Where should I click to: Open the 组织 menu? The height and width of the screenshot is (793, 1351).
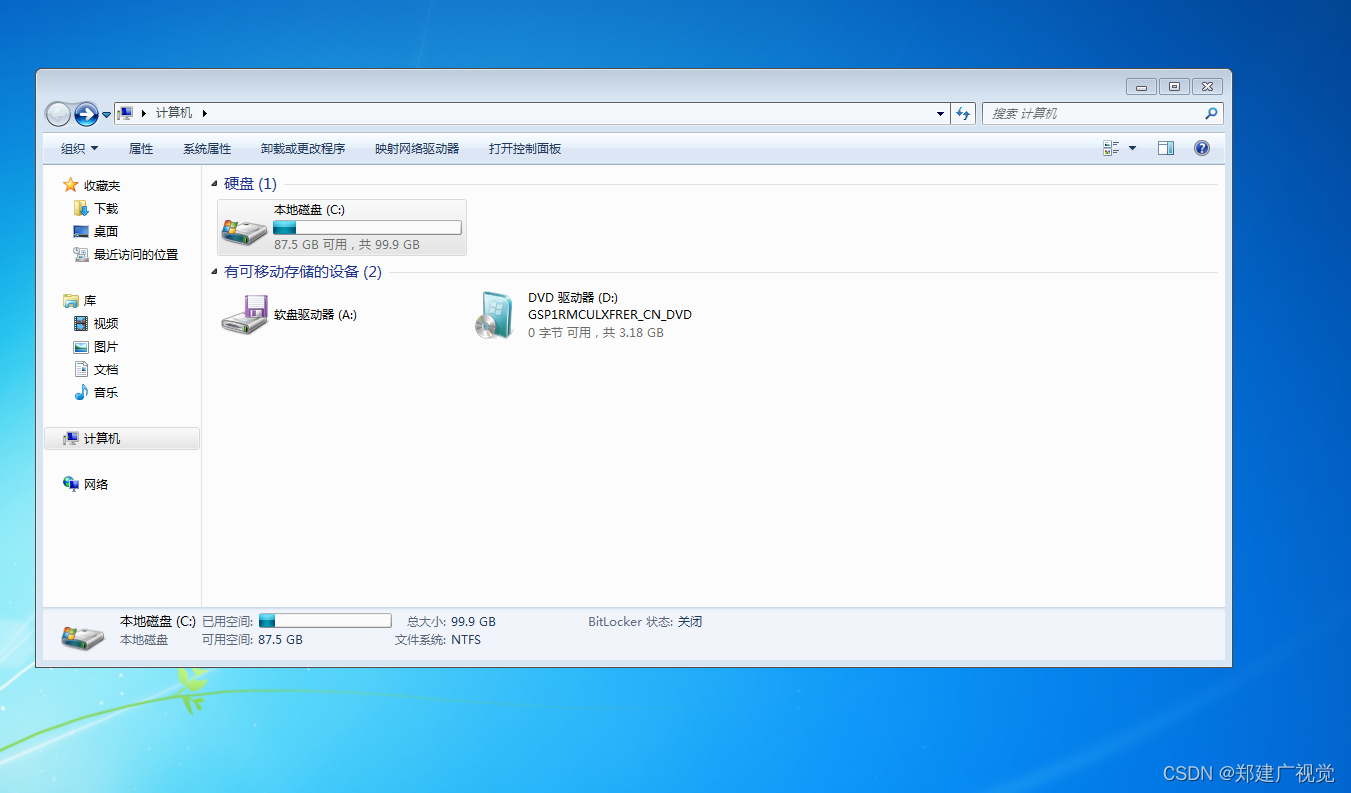tap(80, 149)
